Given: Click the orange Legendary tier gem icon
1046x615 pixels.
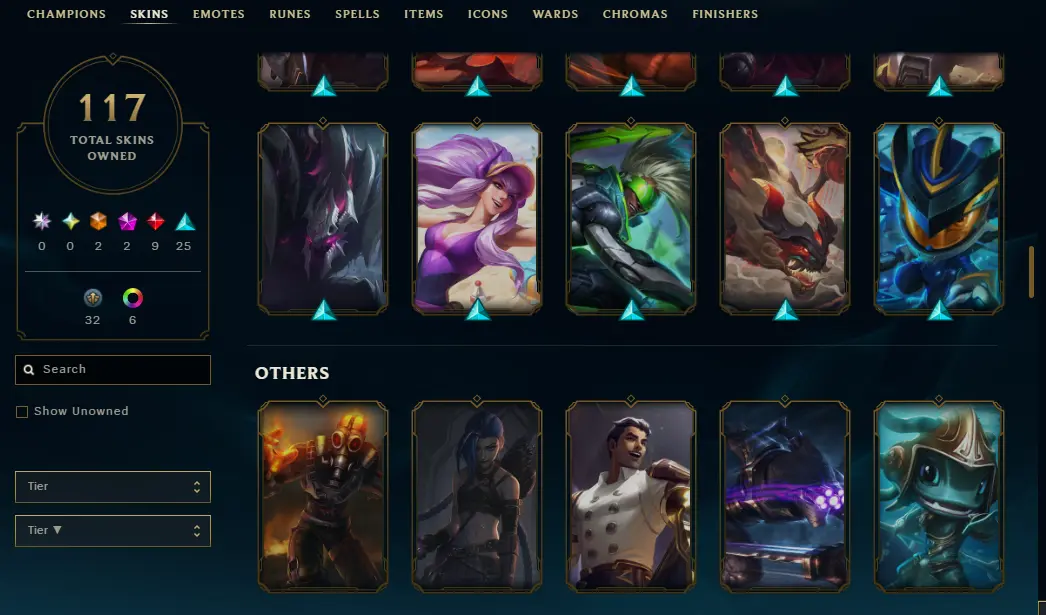Looking at the screenshot, I should click(98, 221).
